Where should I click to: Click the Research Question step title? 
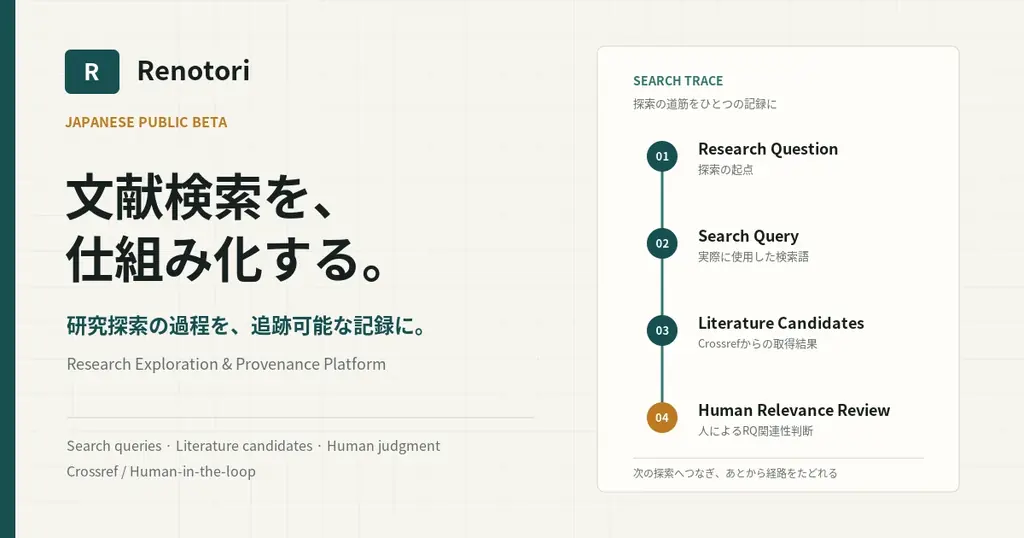(x=768, y=149)
